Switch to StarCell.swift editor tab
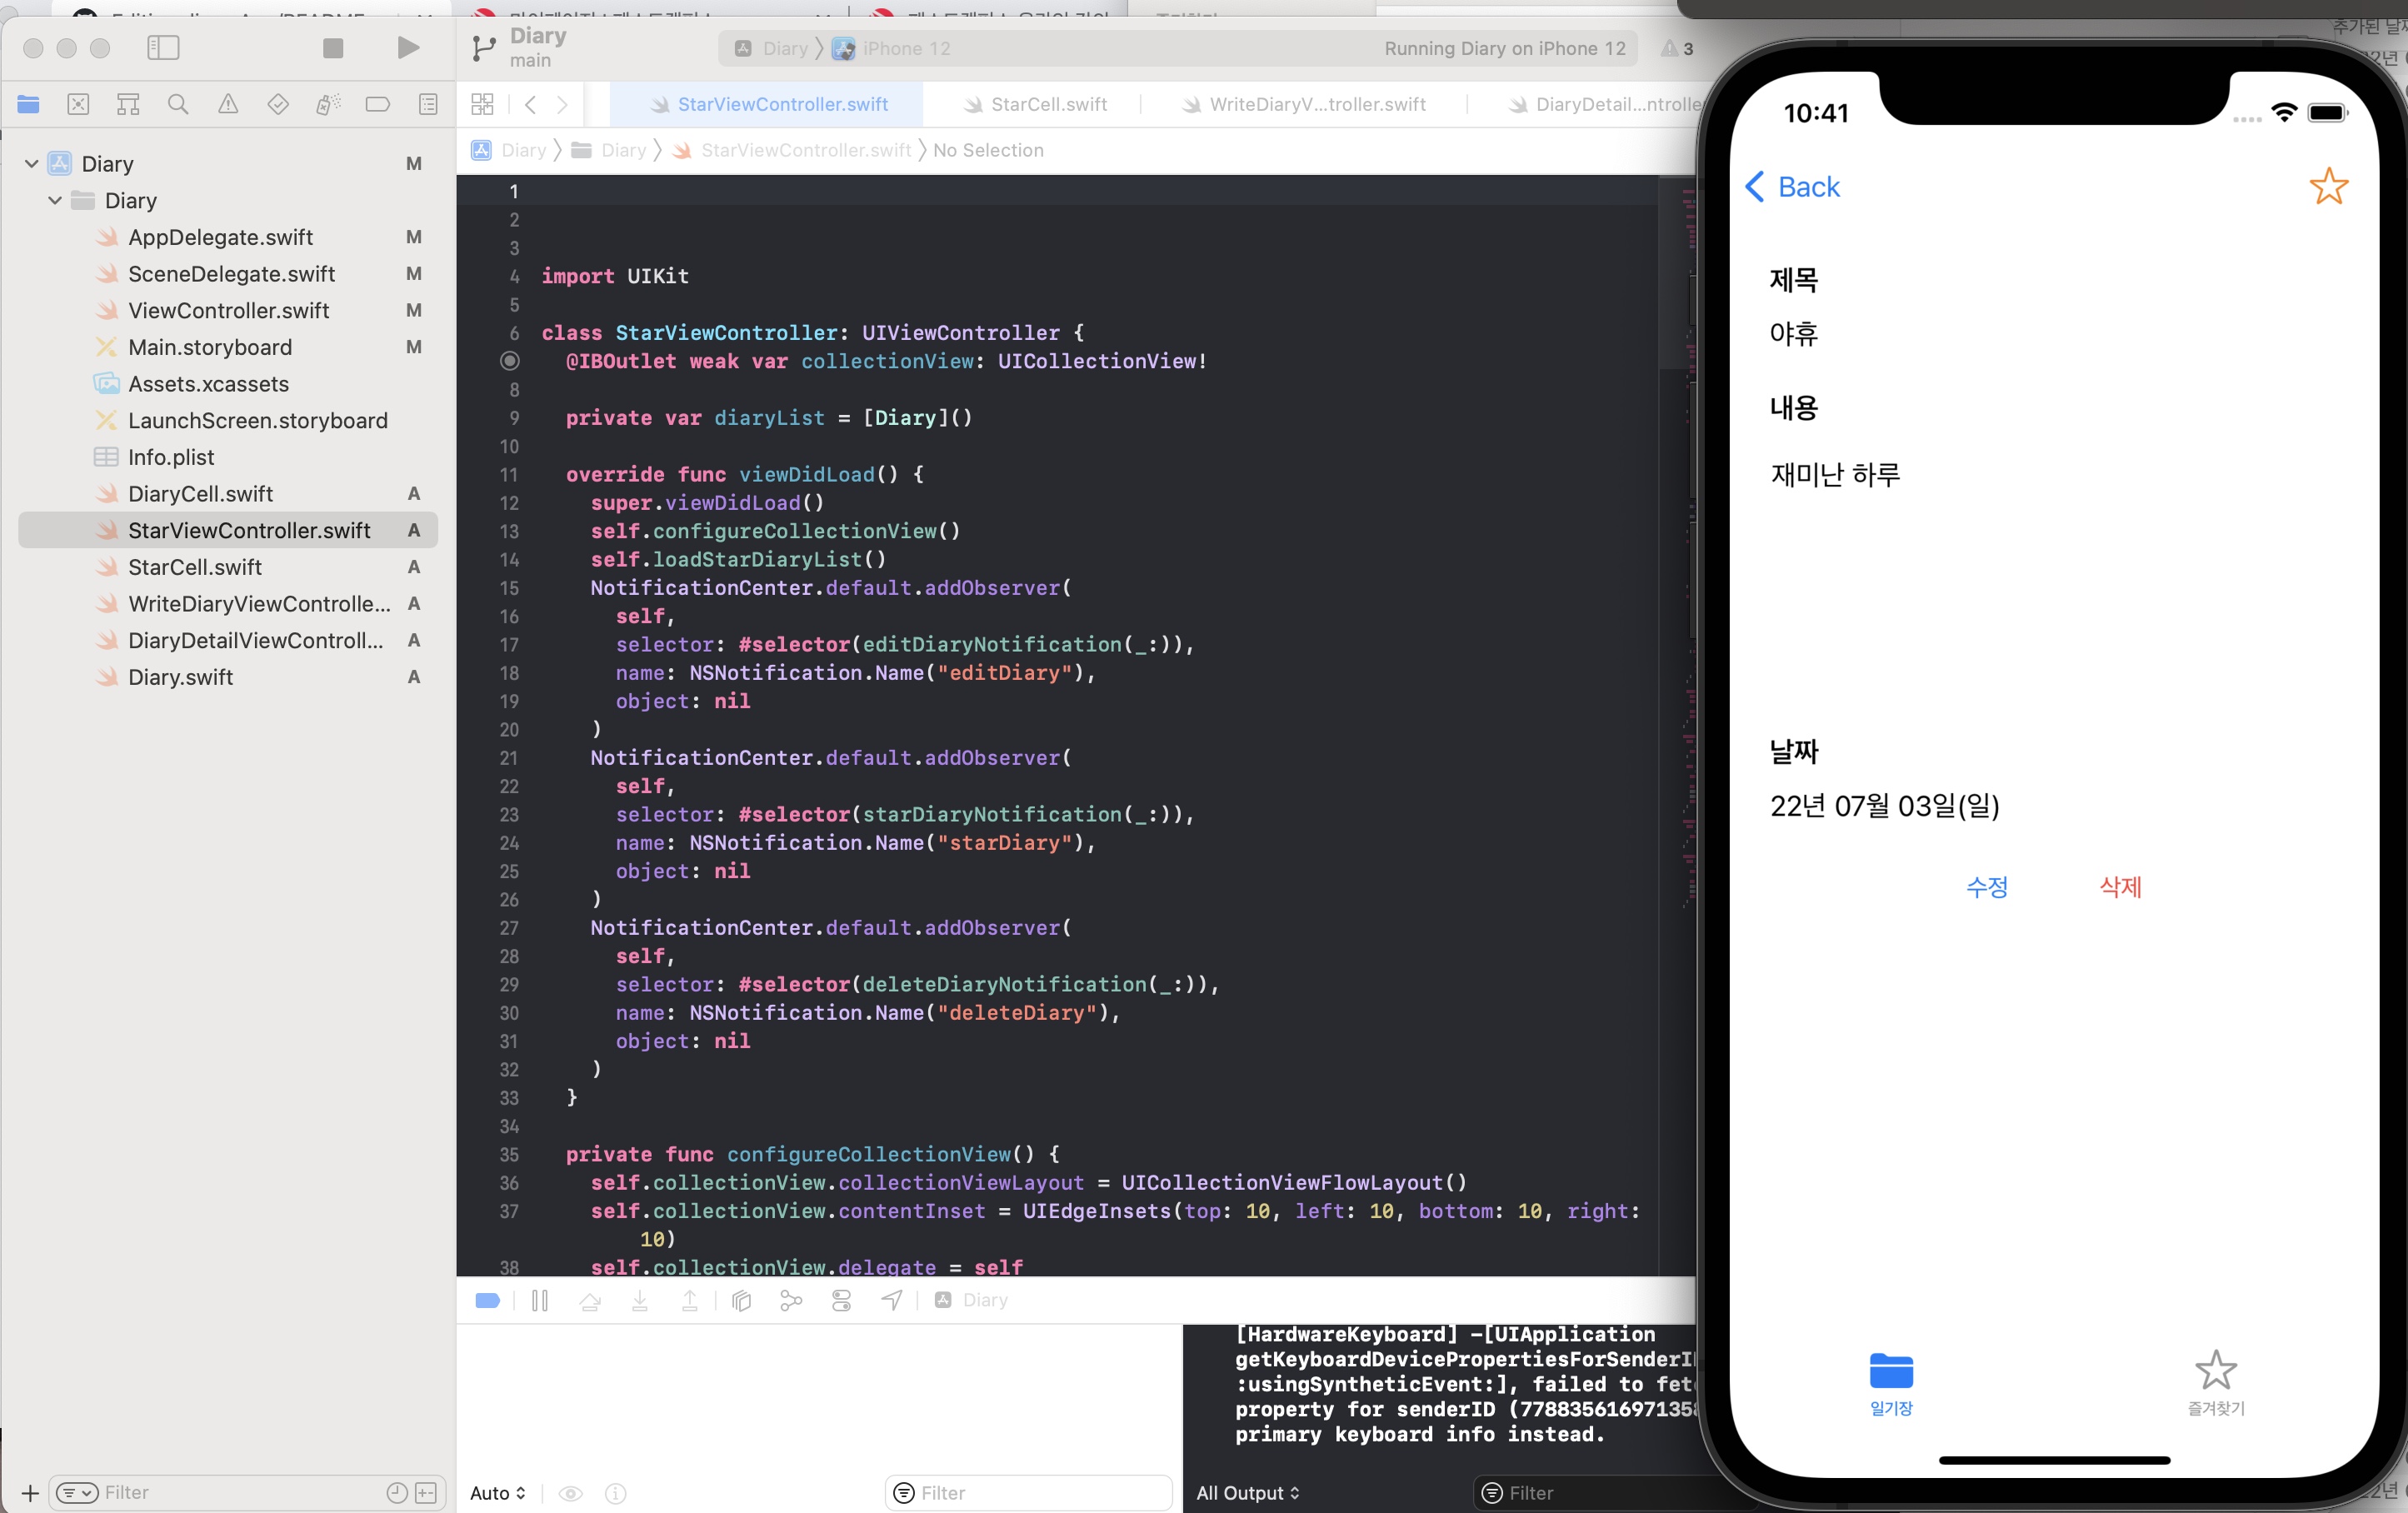Viewport: 2408px width, 1513px height. 1036,104
